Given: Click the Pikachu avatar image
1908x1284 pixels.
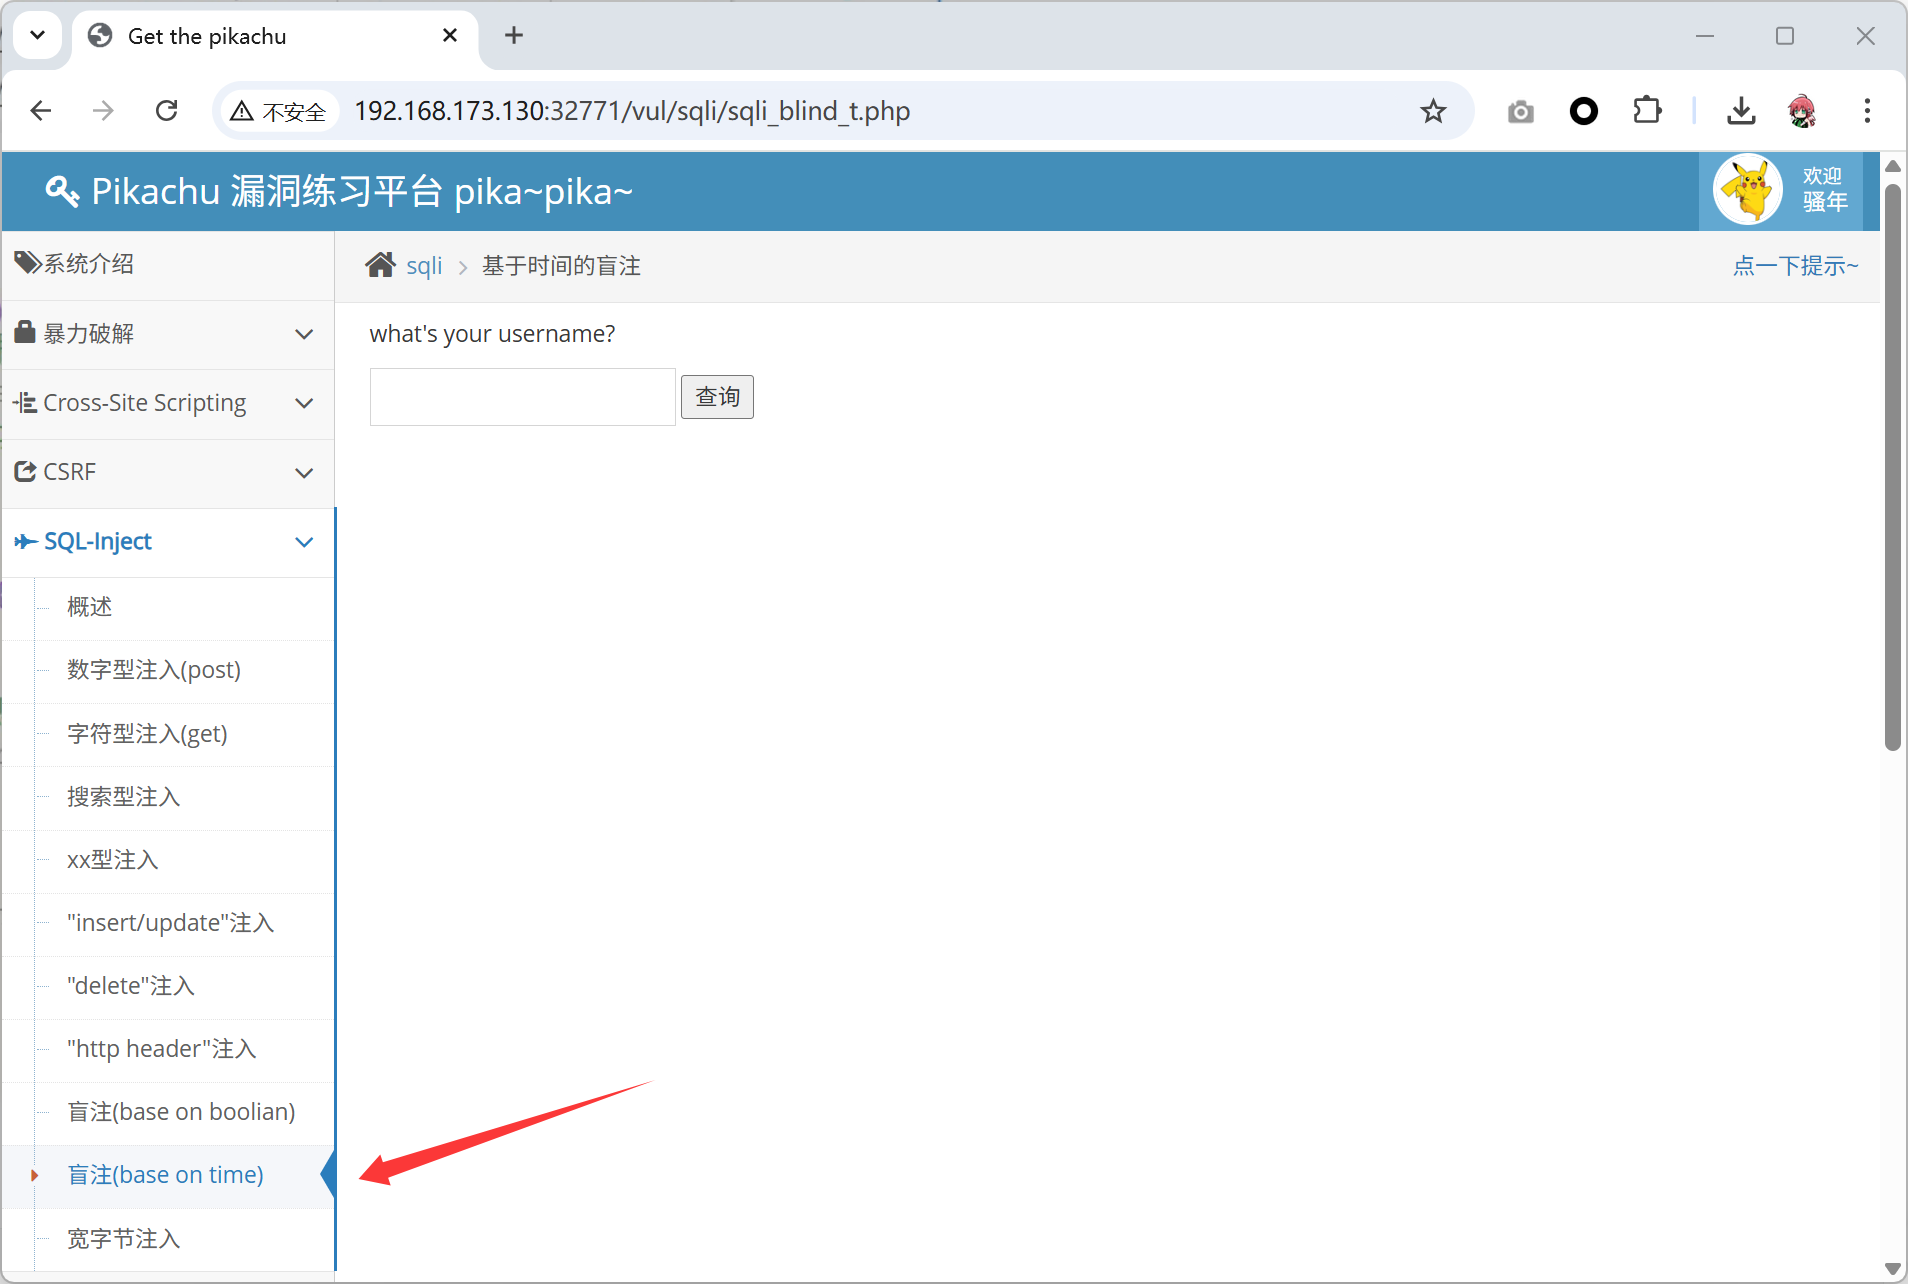Looking at the screenshot, I should (1747, 190).
